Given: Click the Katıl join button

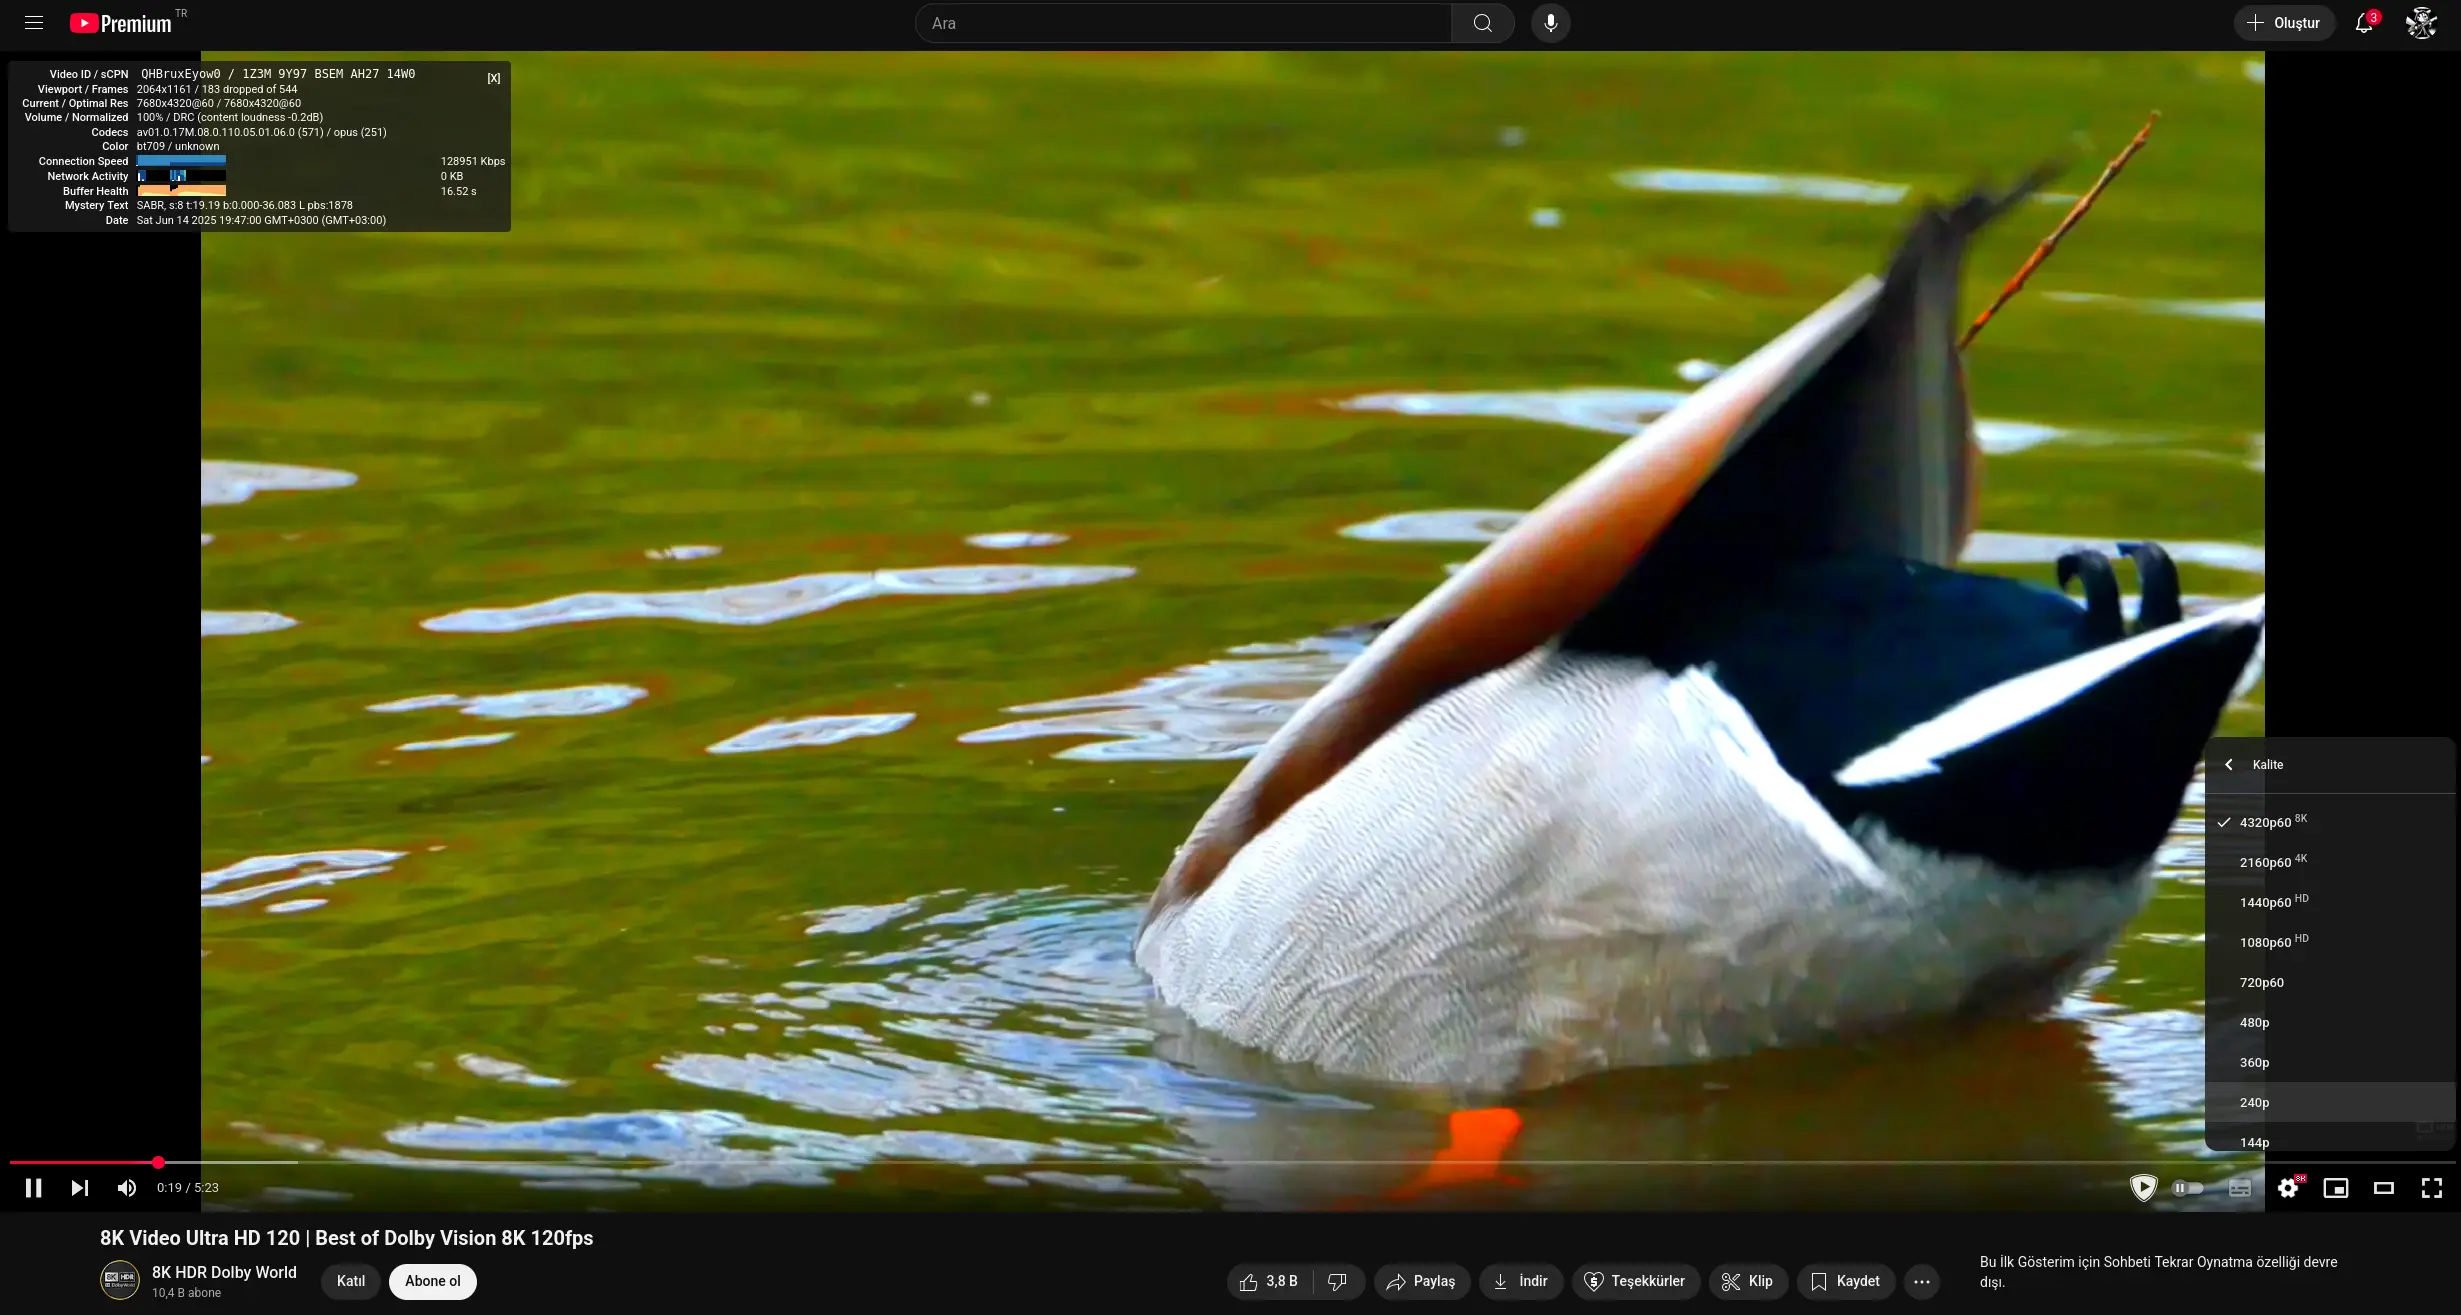Looking at the screenshot, I should pyautogui.click(x=351, y=1281).
